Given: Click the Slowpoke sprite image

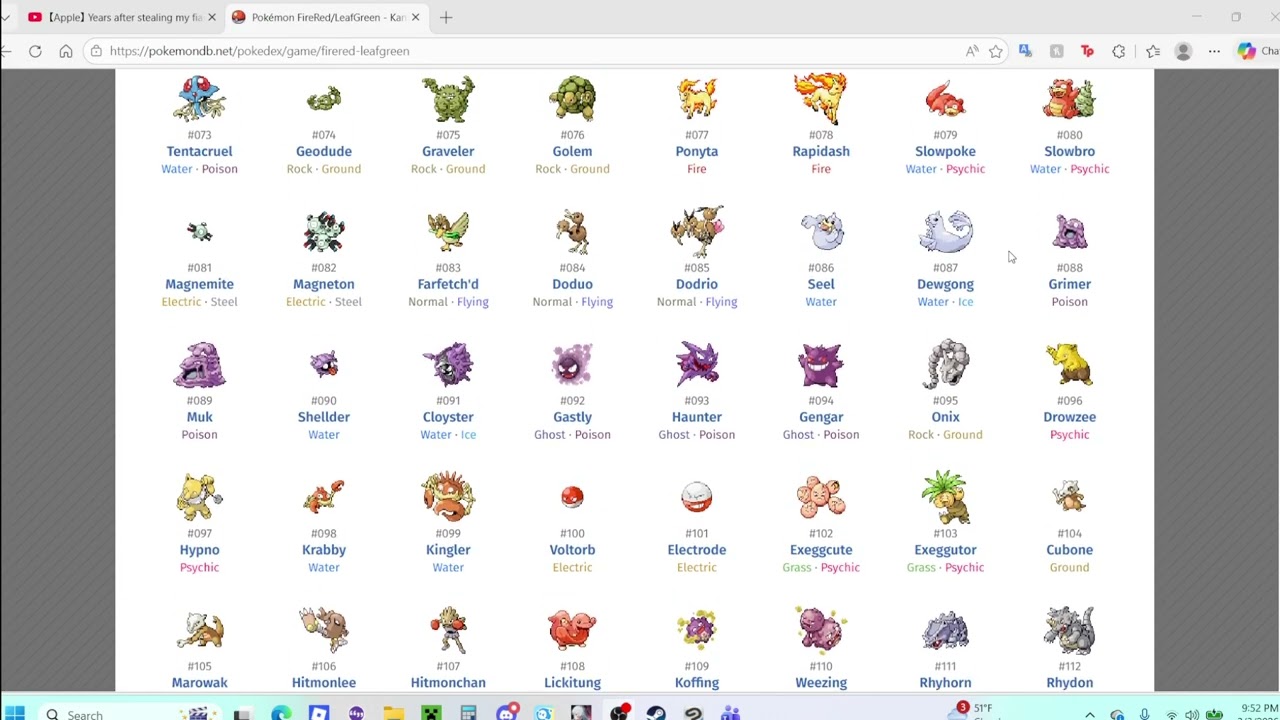Looking at the screenshot, I should [x=945, y=98].
